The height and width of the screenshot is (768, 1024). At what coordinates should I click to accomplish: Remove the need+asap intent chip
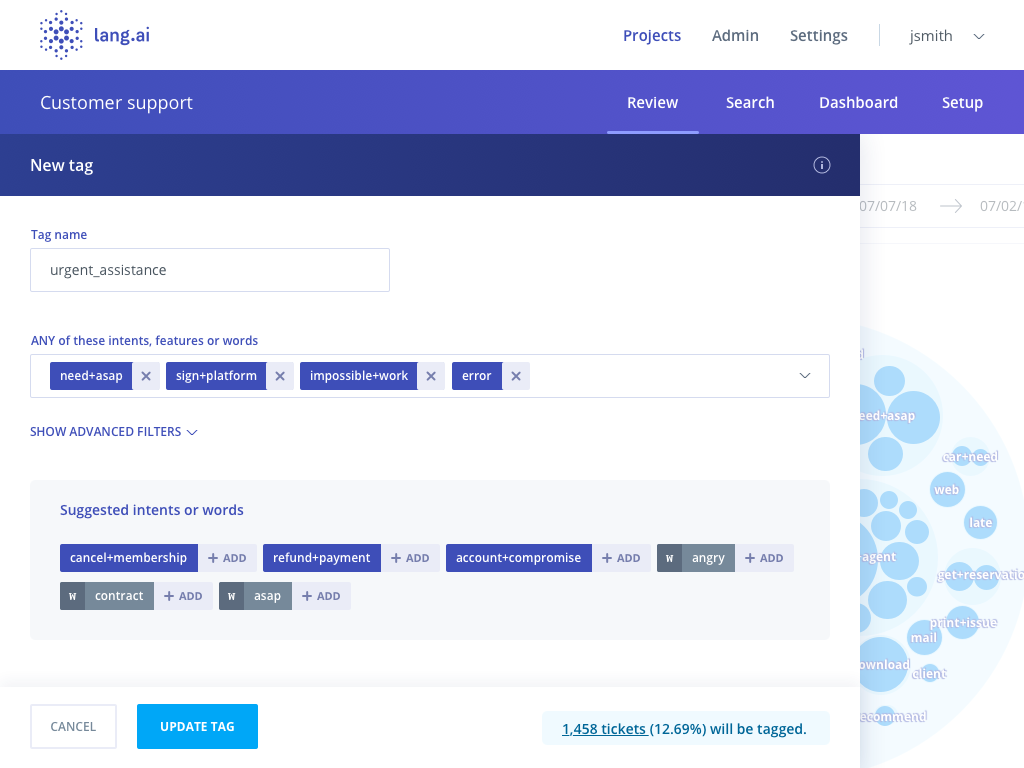pos(146,375)
